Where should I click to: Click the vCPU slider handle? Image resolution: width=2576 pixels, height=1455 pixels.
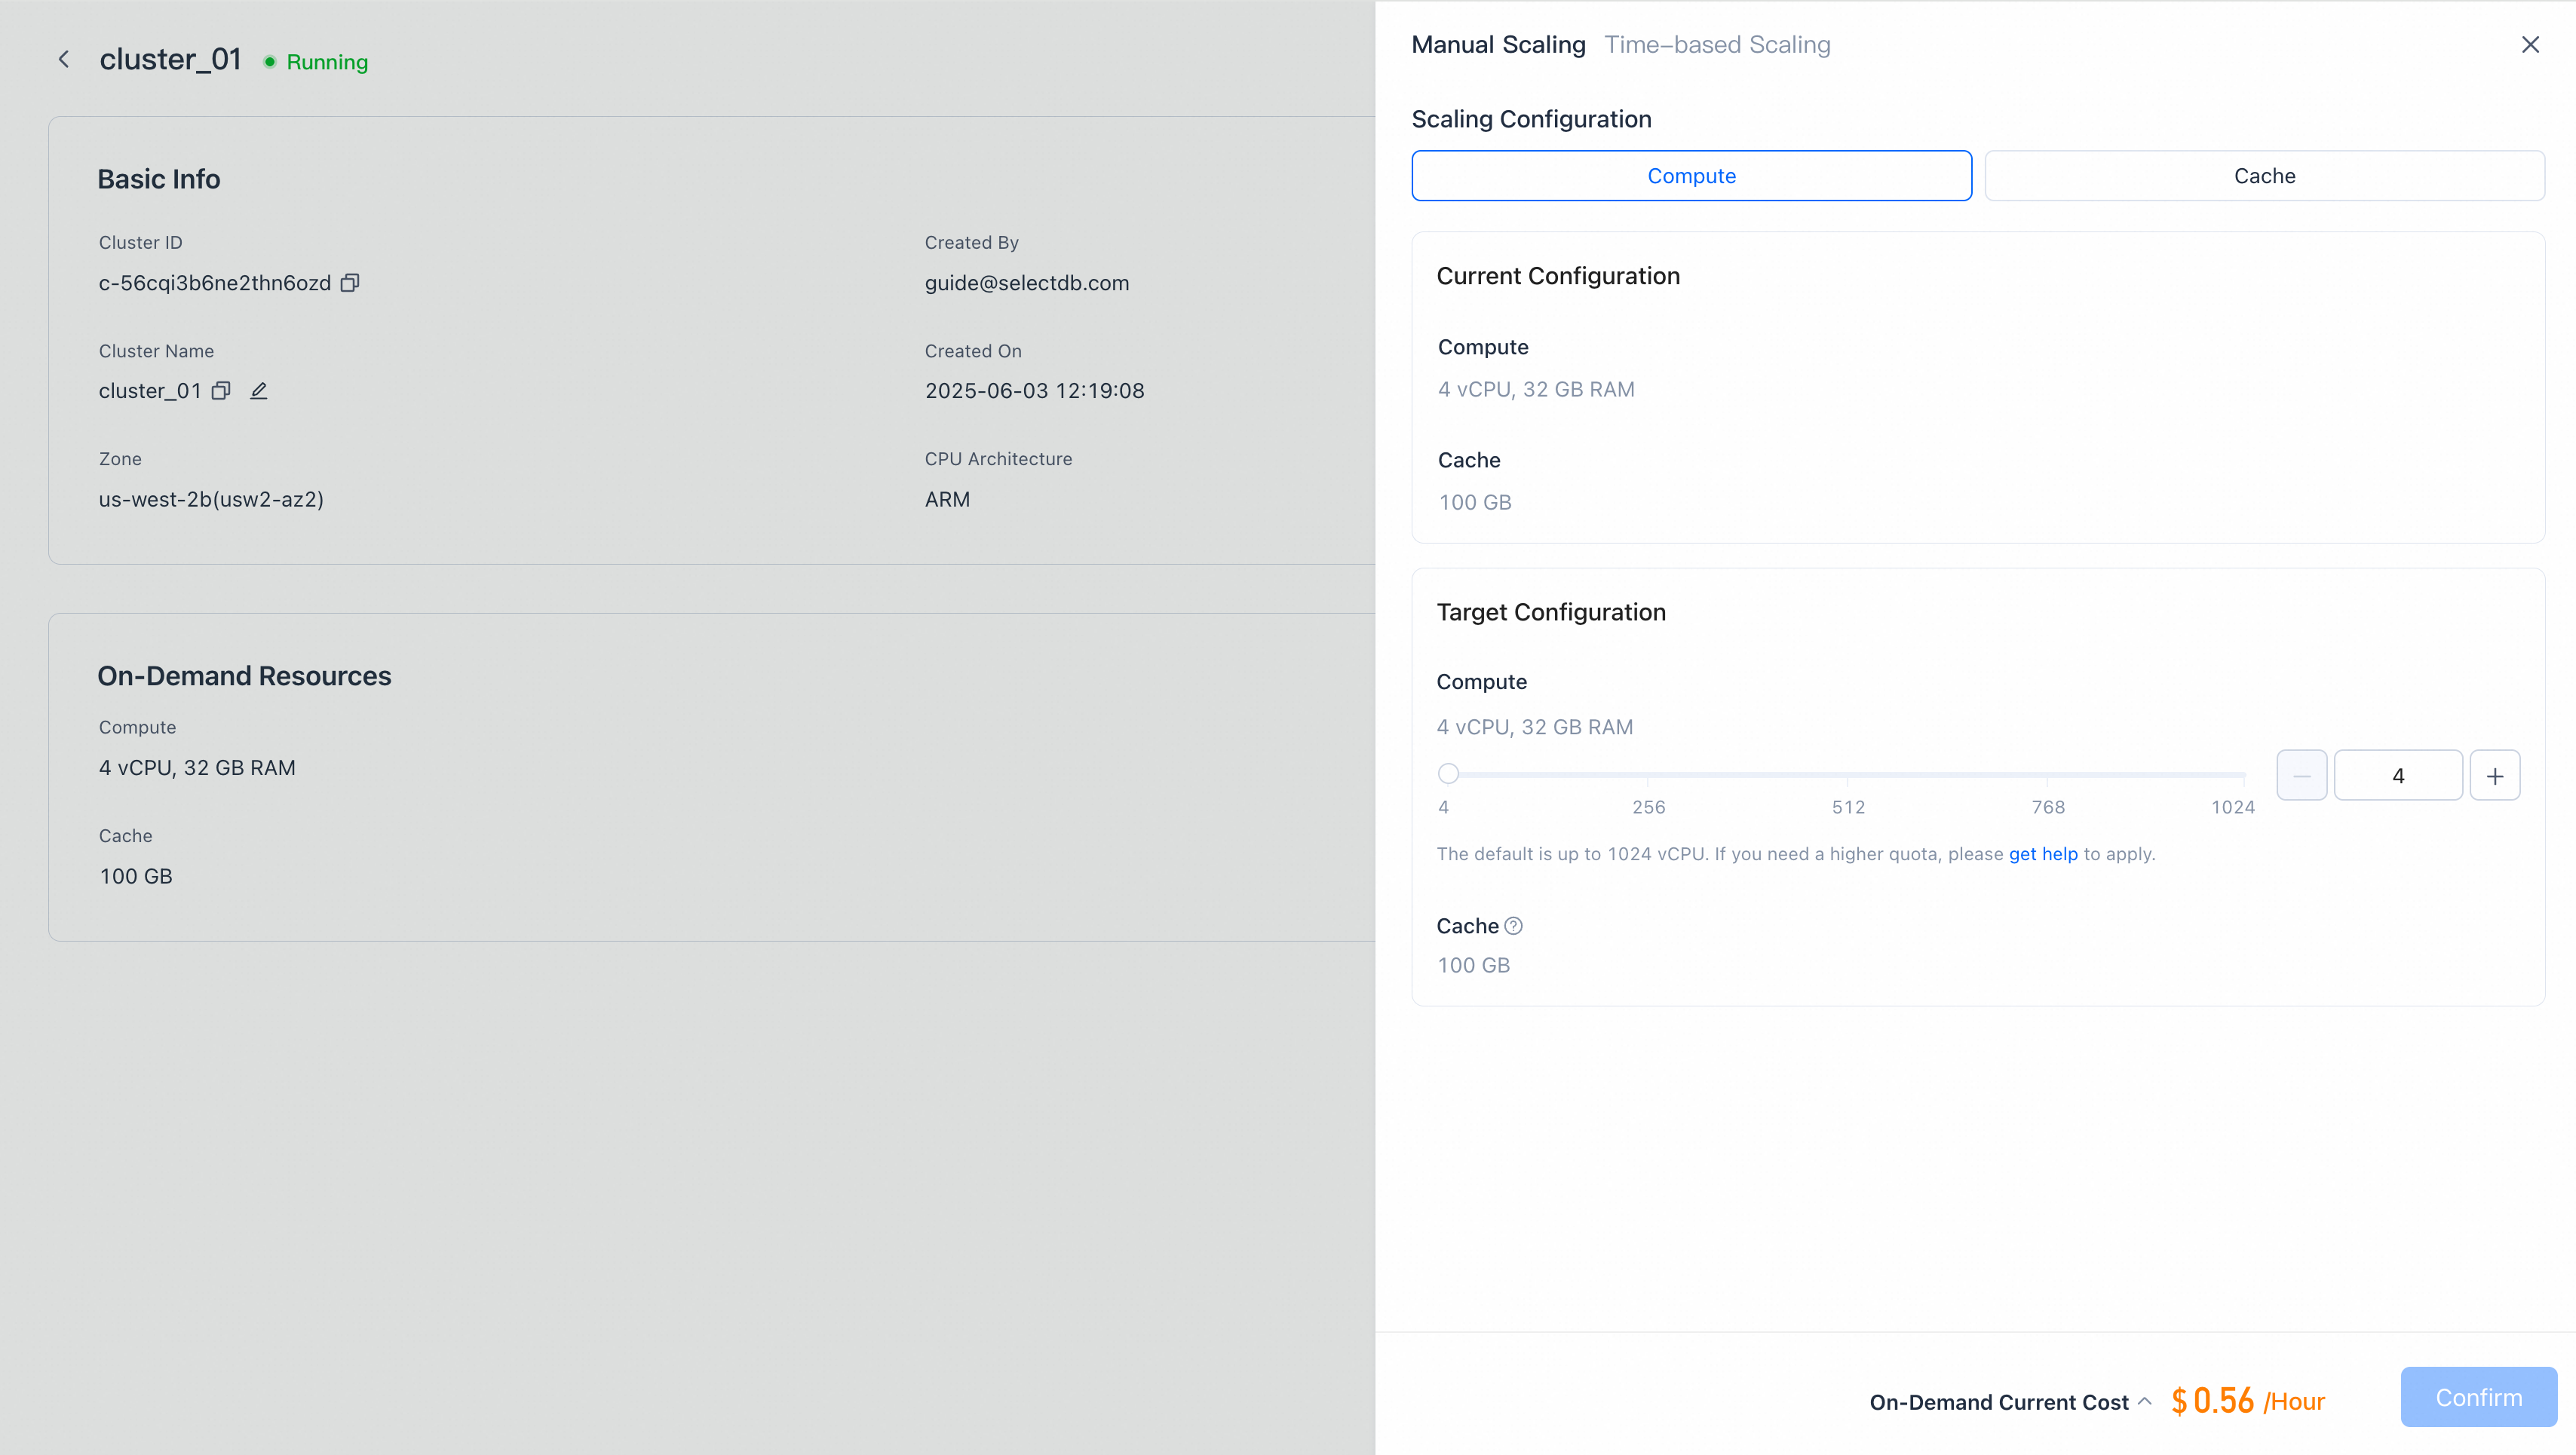tap(1448, 773)
